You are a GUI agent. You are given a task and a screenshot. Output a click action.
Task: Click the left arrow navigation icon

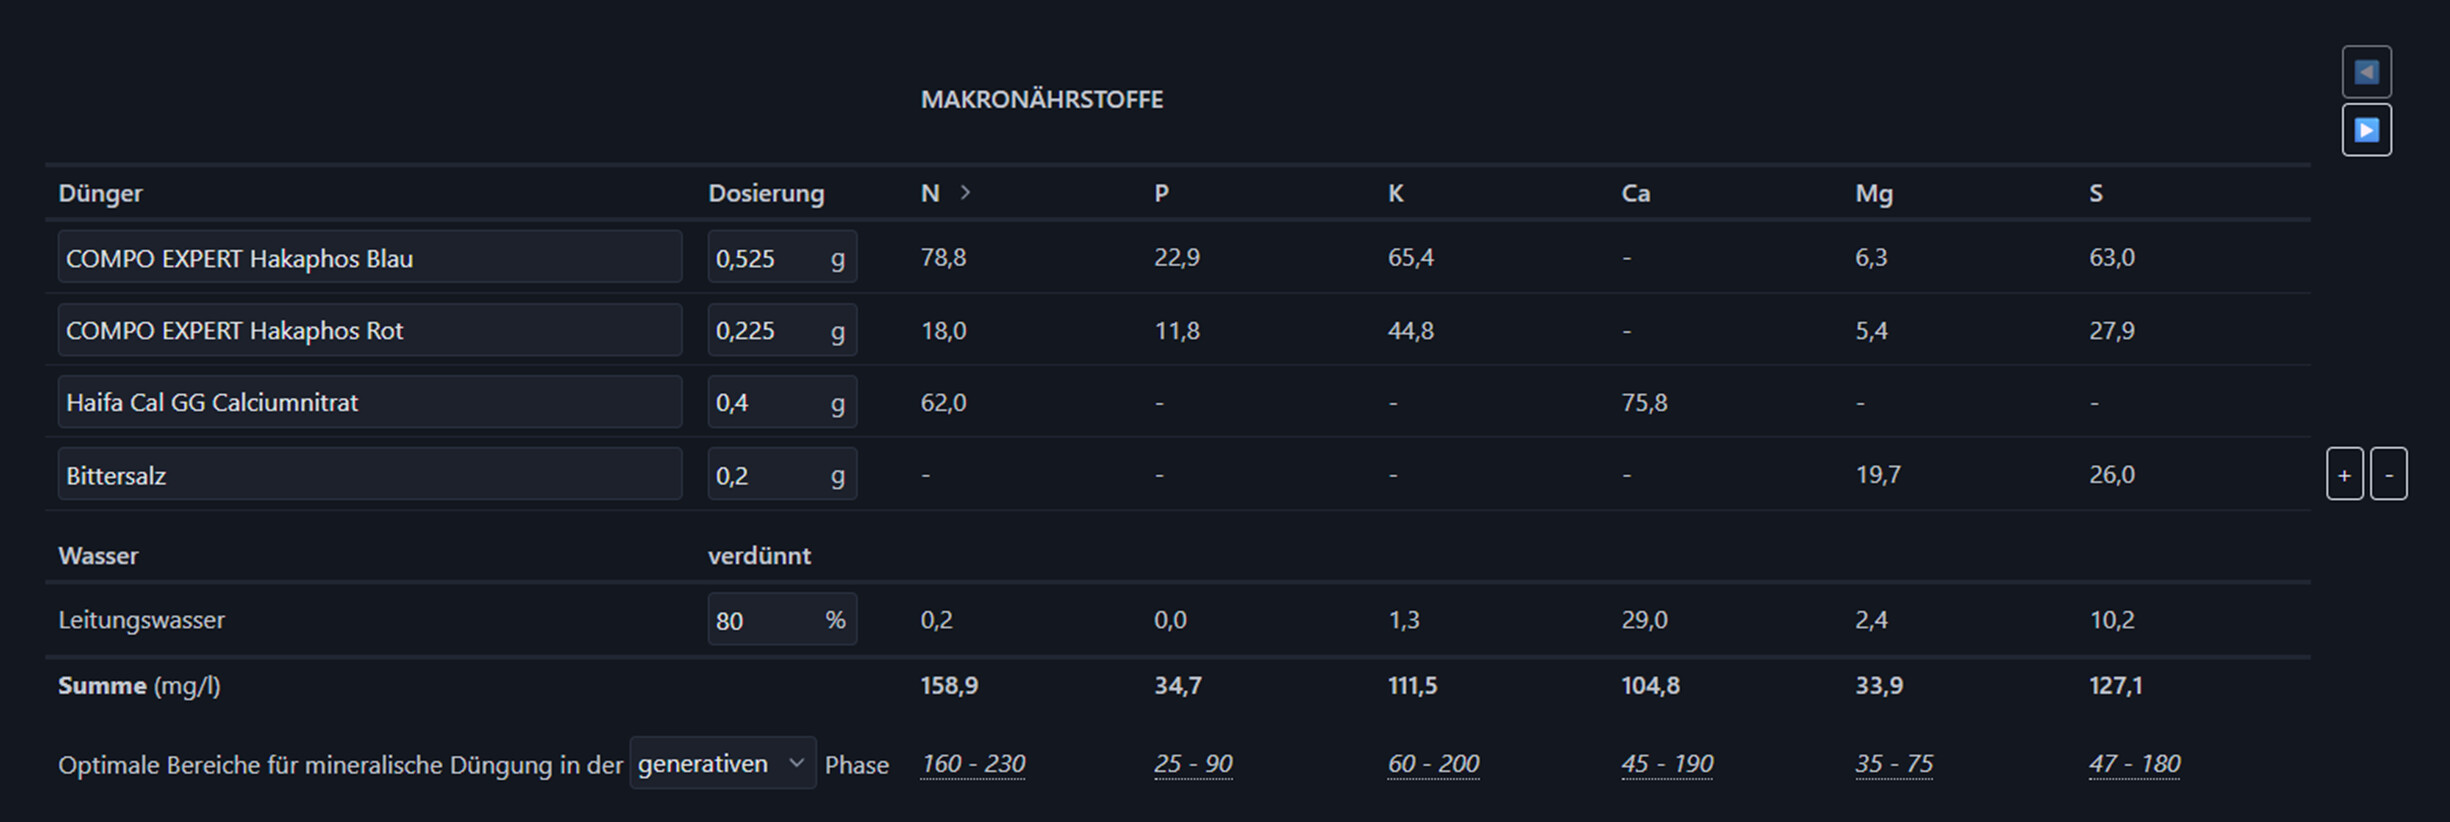point(2366,72)
